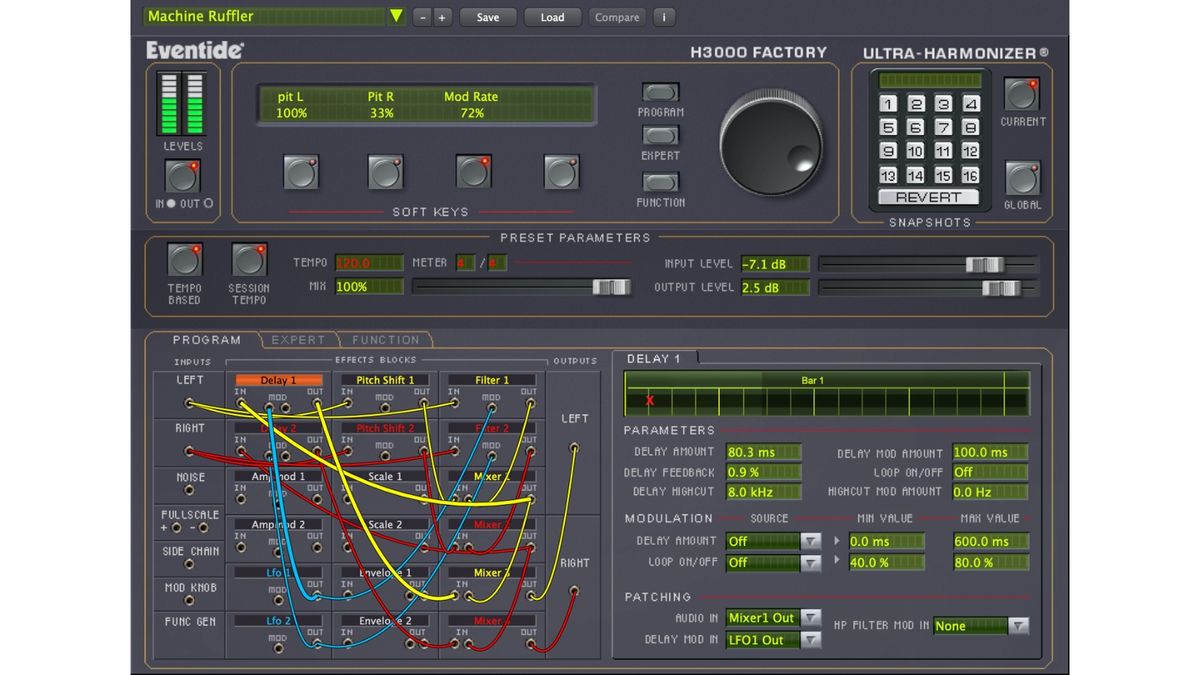Select the Lfo 1 block
The image size is (1200, 675).
(x=277, y=572)
